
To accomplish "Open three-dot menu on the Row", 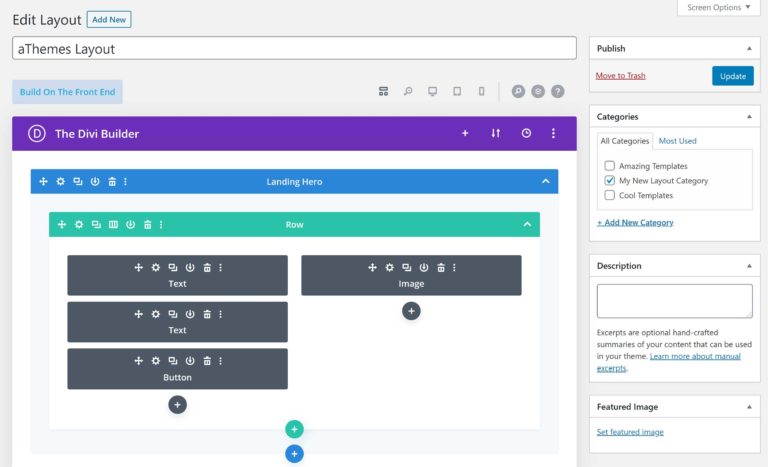I will point(161,224).
